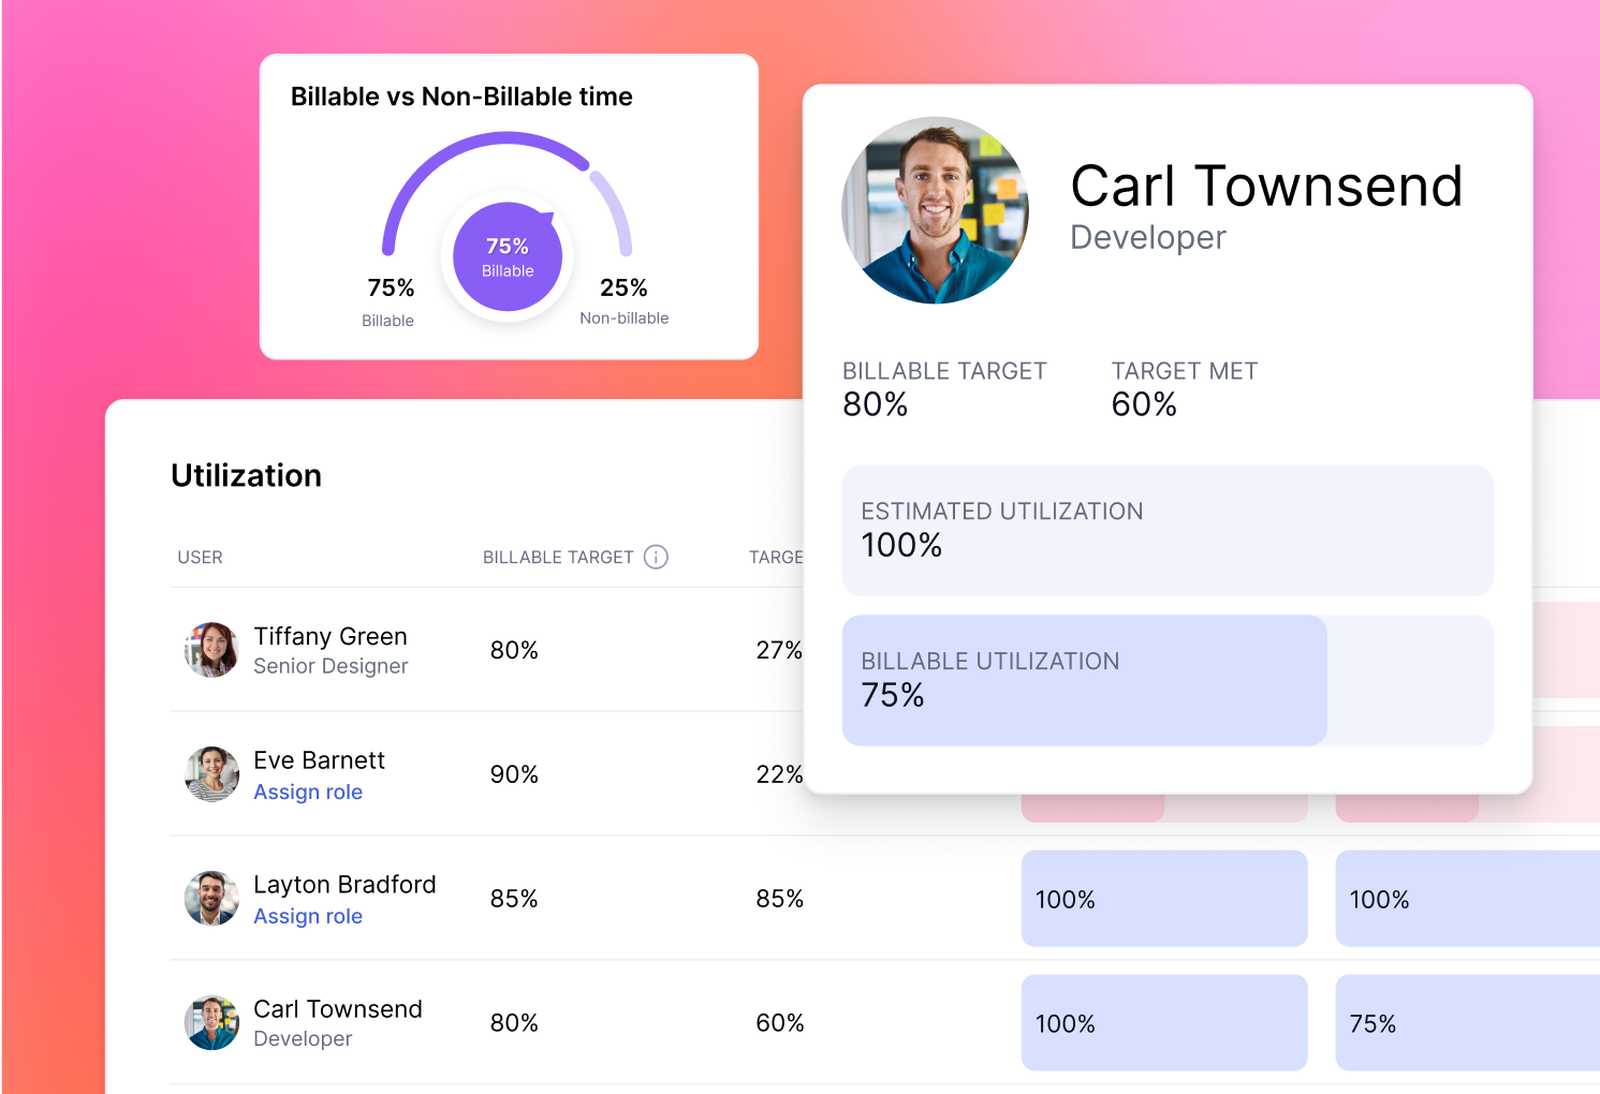
Task: Click the BILLABLE TARGET column header
Action: [x=558, y=557]
